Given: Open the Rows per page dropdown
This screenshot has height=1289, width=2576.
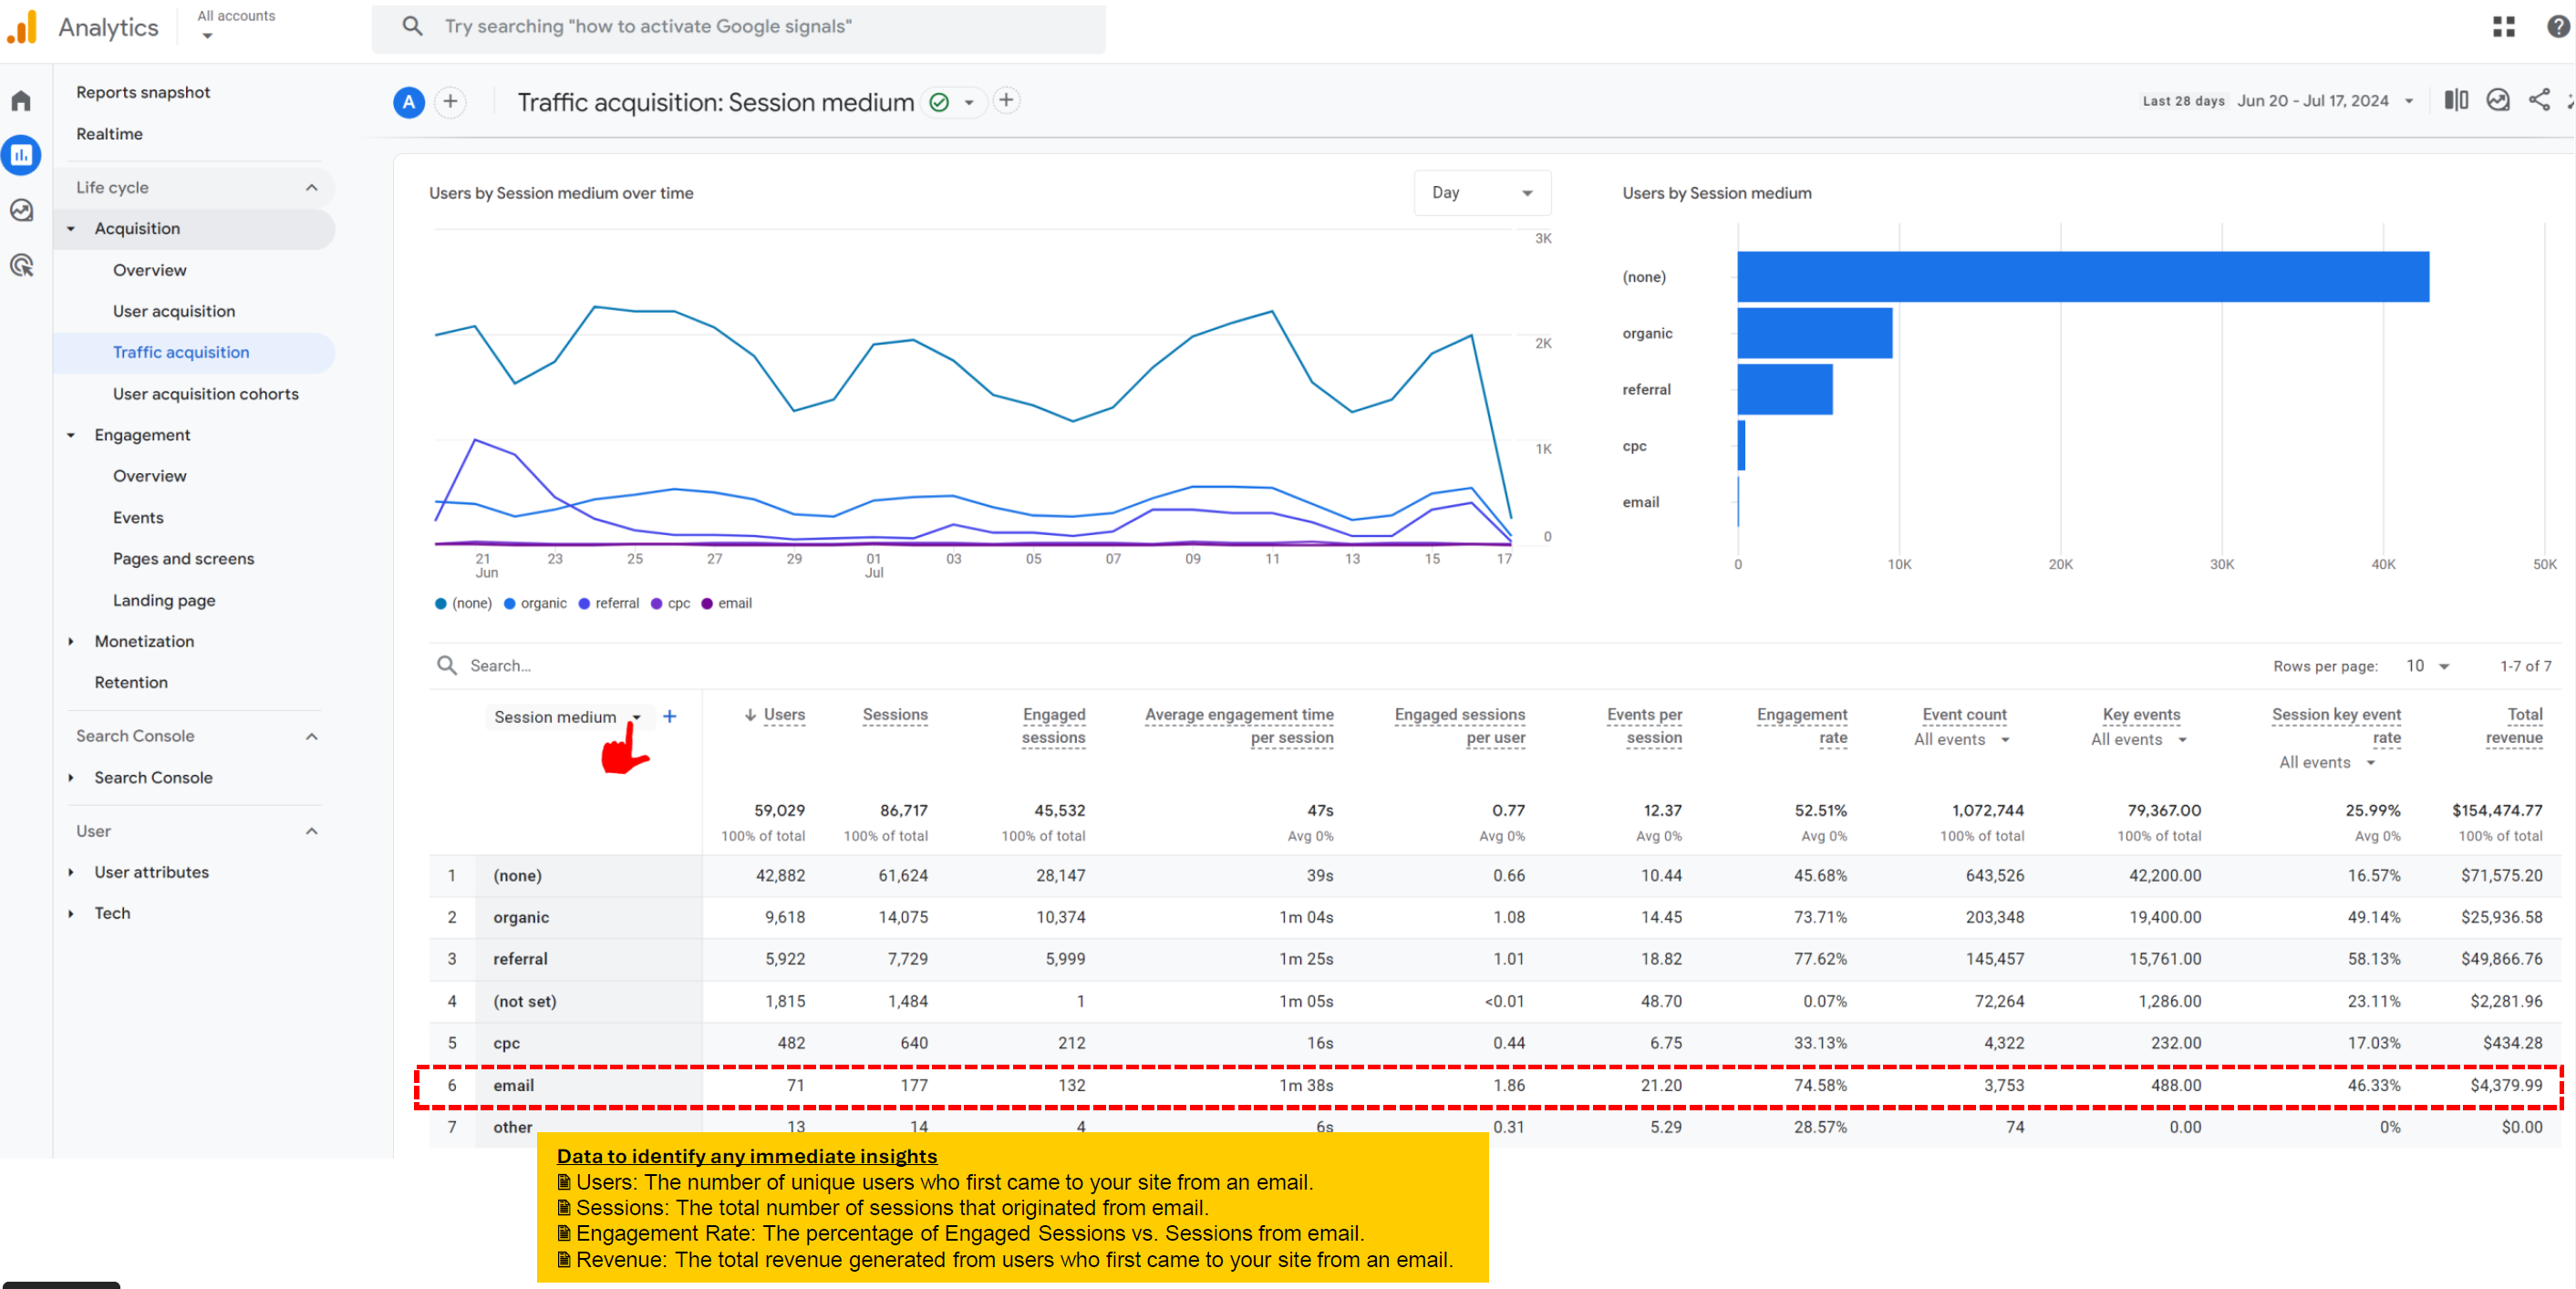Looking at the screenshot, I should (2428, 666).
